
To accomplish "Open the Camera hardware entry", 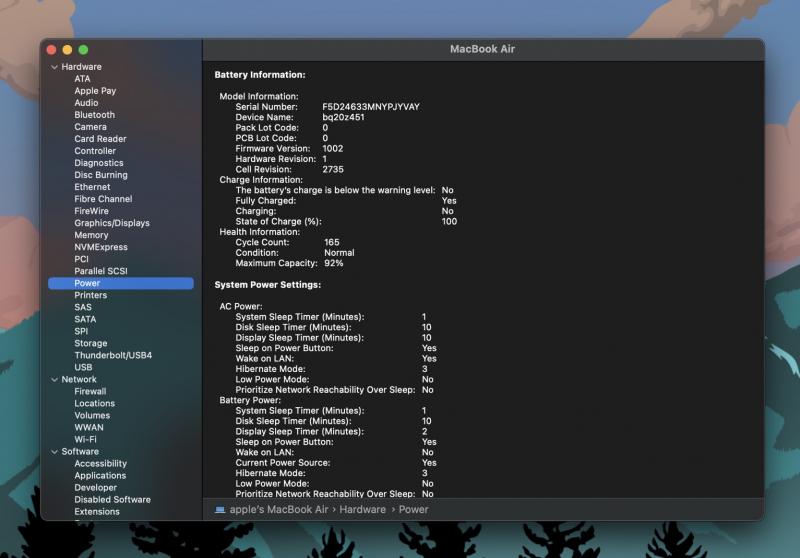I will click(90, 126).
